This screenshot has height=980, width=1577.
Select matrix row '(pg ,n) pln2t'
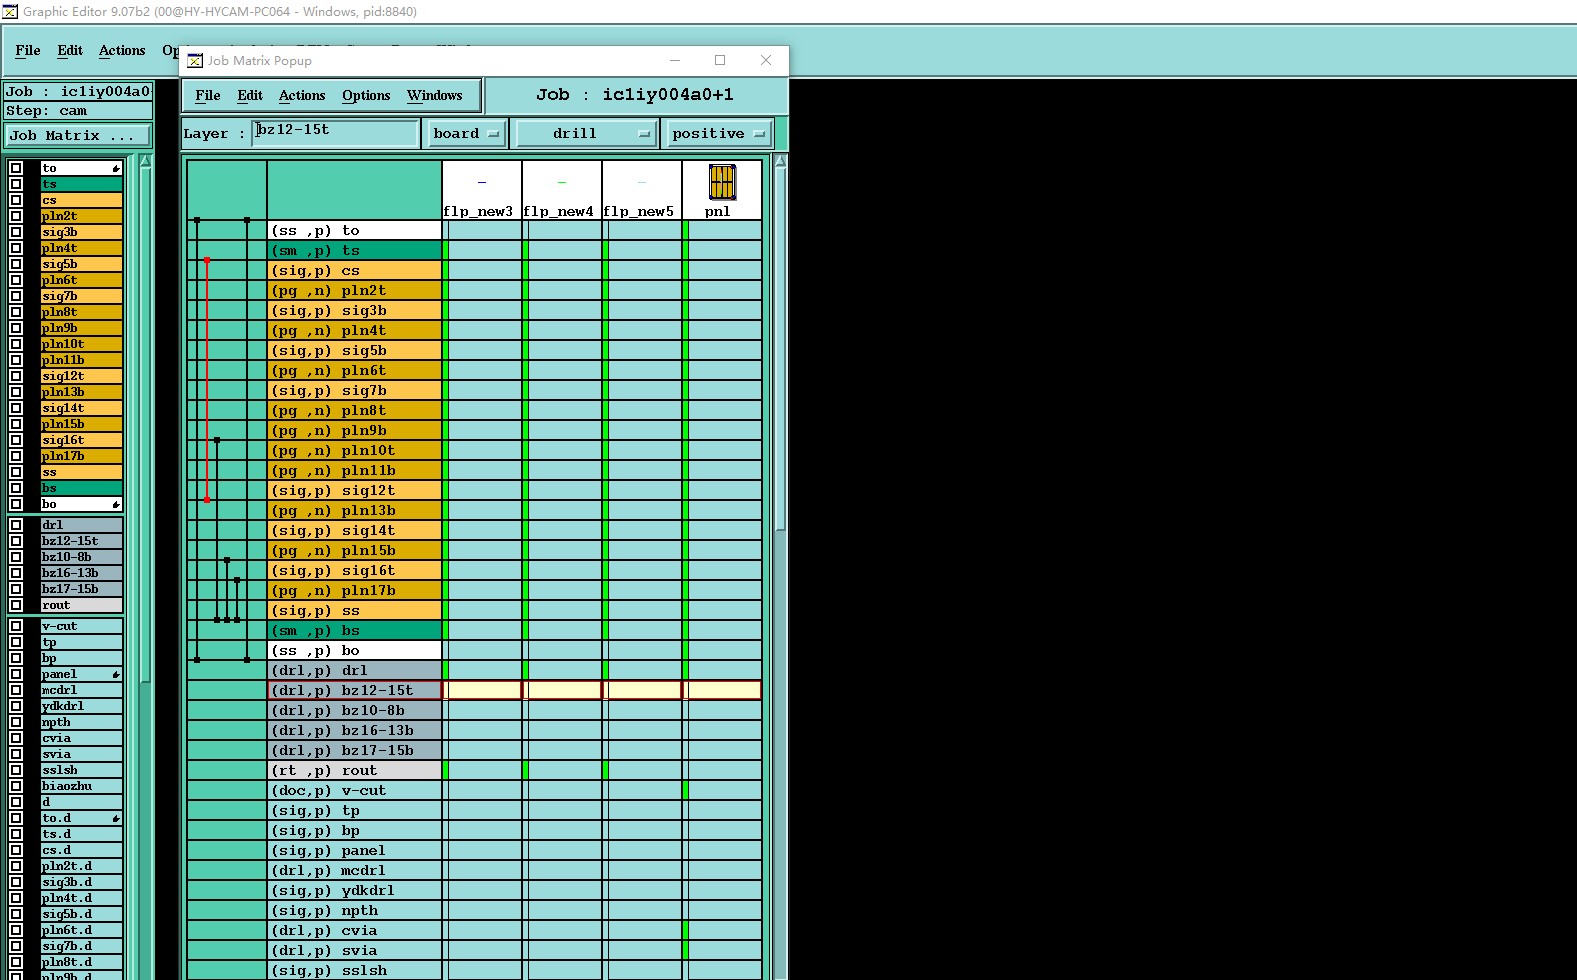point(355,290)
